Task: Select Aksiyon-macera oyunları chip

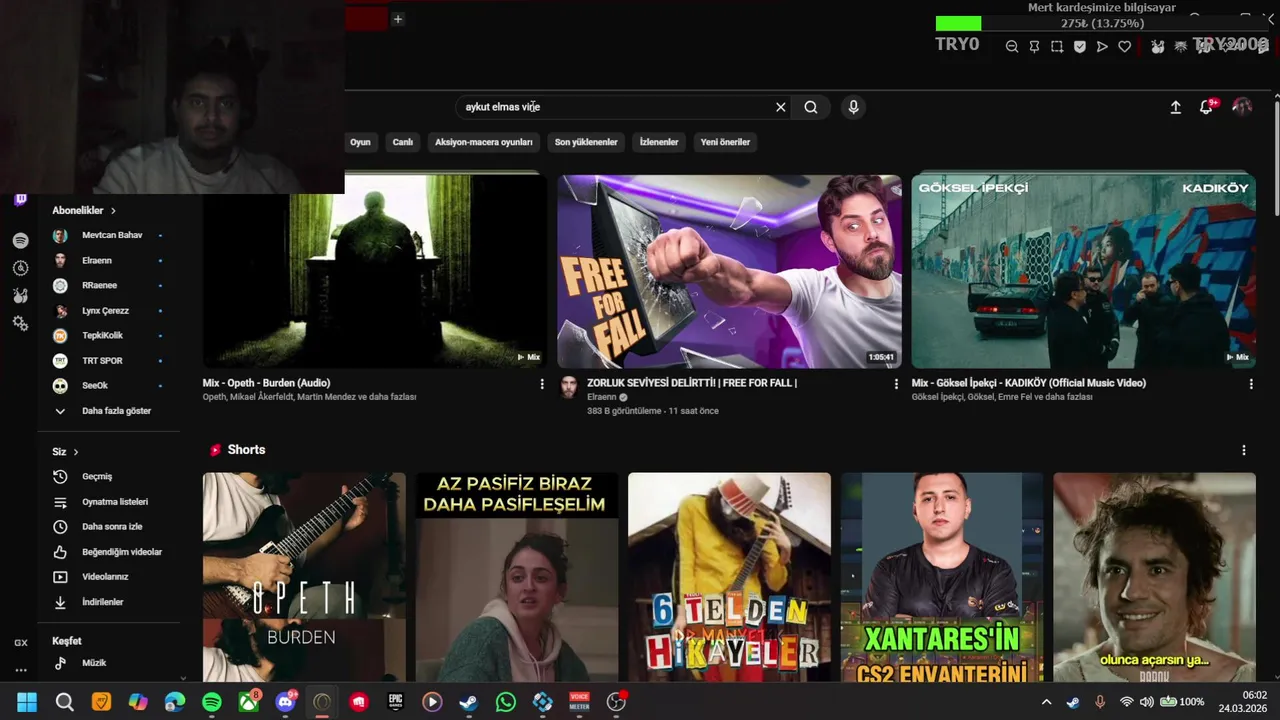Action: [484, 142]
